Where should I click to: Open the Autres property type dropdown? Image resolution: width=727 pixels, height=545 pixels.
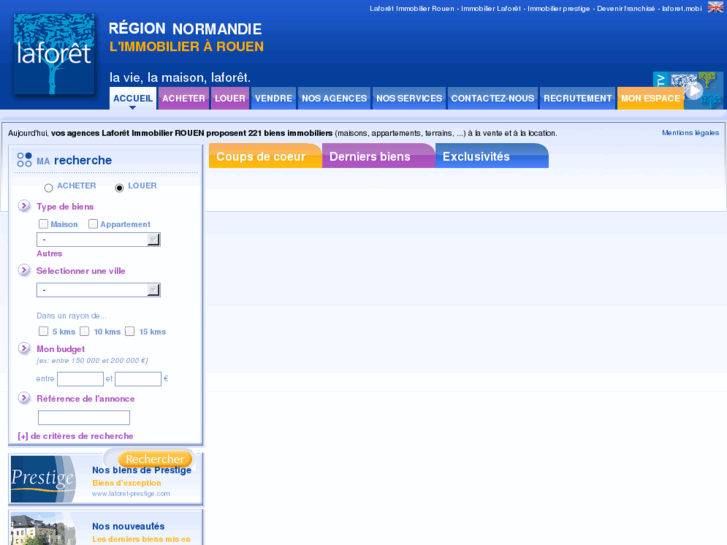[x=98, y=239]
